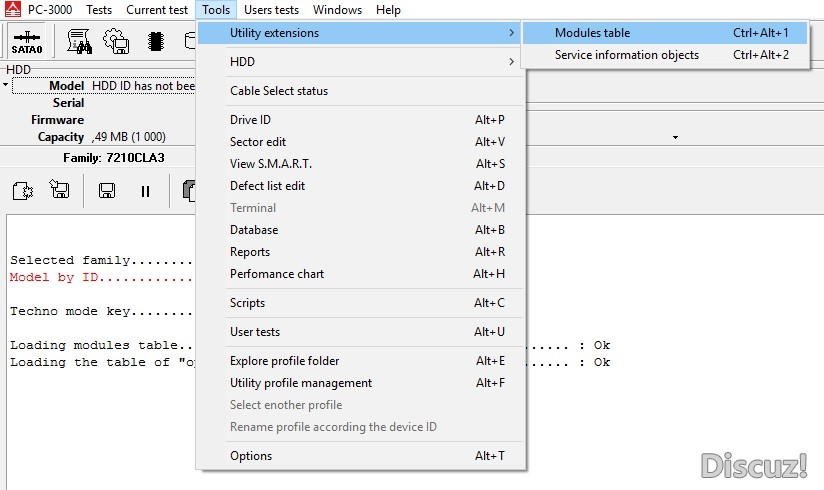The image size is (824, 490).
Task: Click the 'Loading modules table' log line
Action: tap(101, 345)
